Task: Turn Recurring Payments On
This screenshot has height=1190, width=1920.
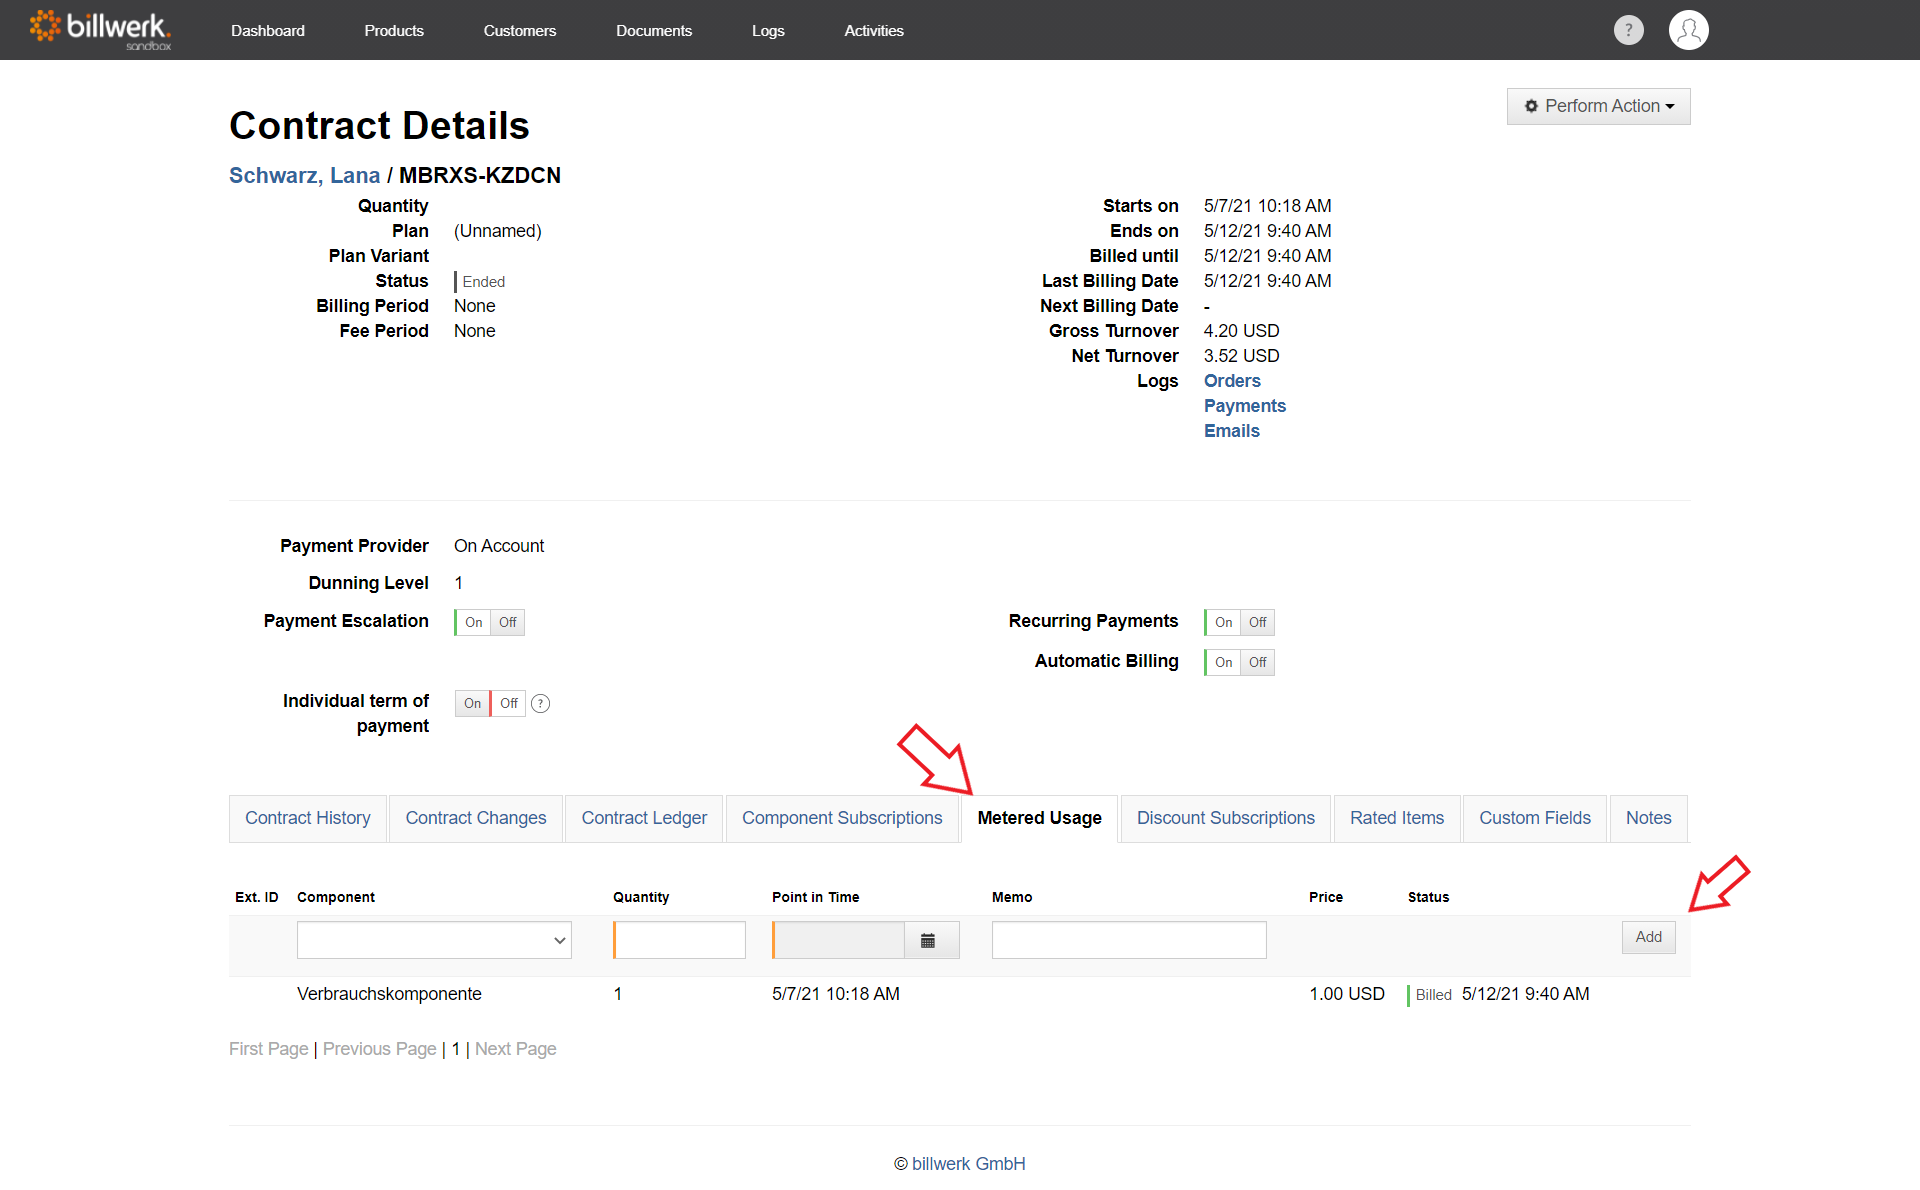Action: pyautogui.click(x=1223, y=622)
